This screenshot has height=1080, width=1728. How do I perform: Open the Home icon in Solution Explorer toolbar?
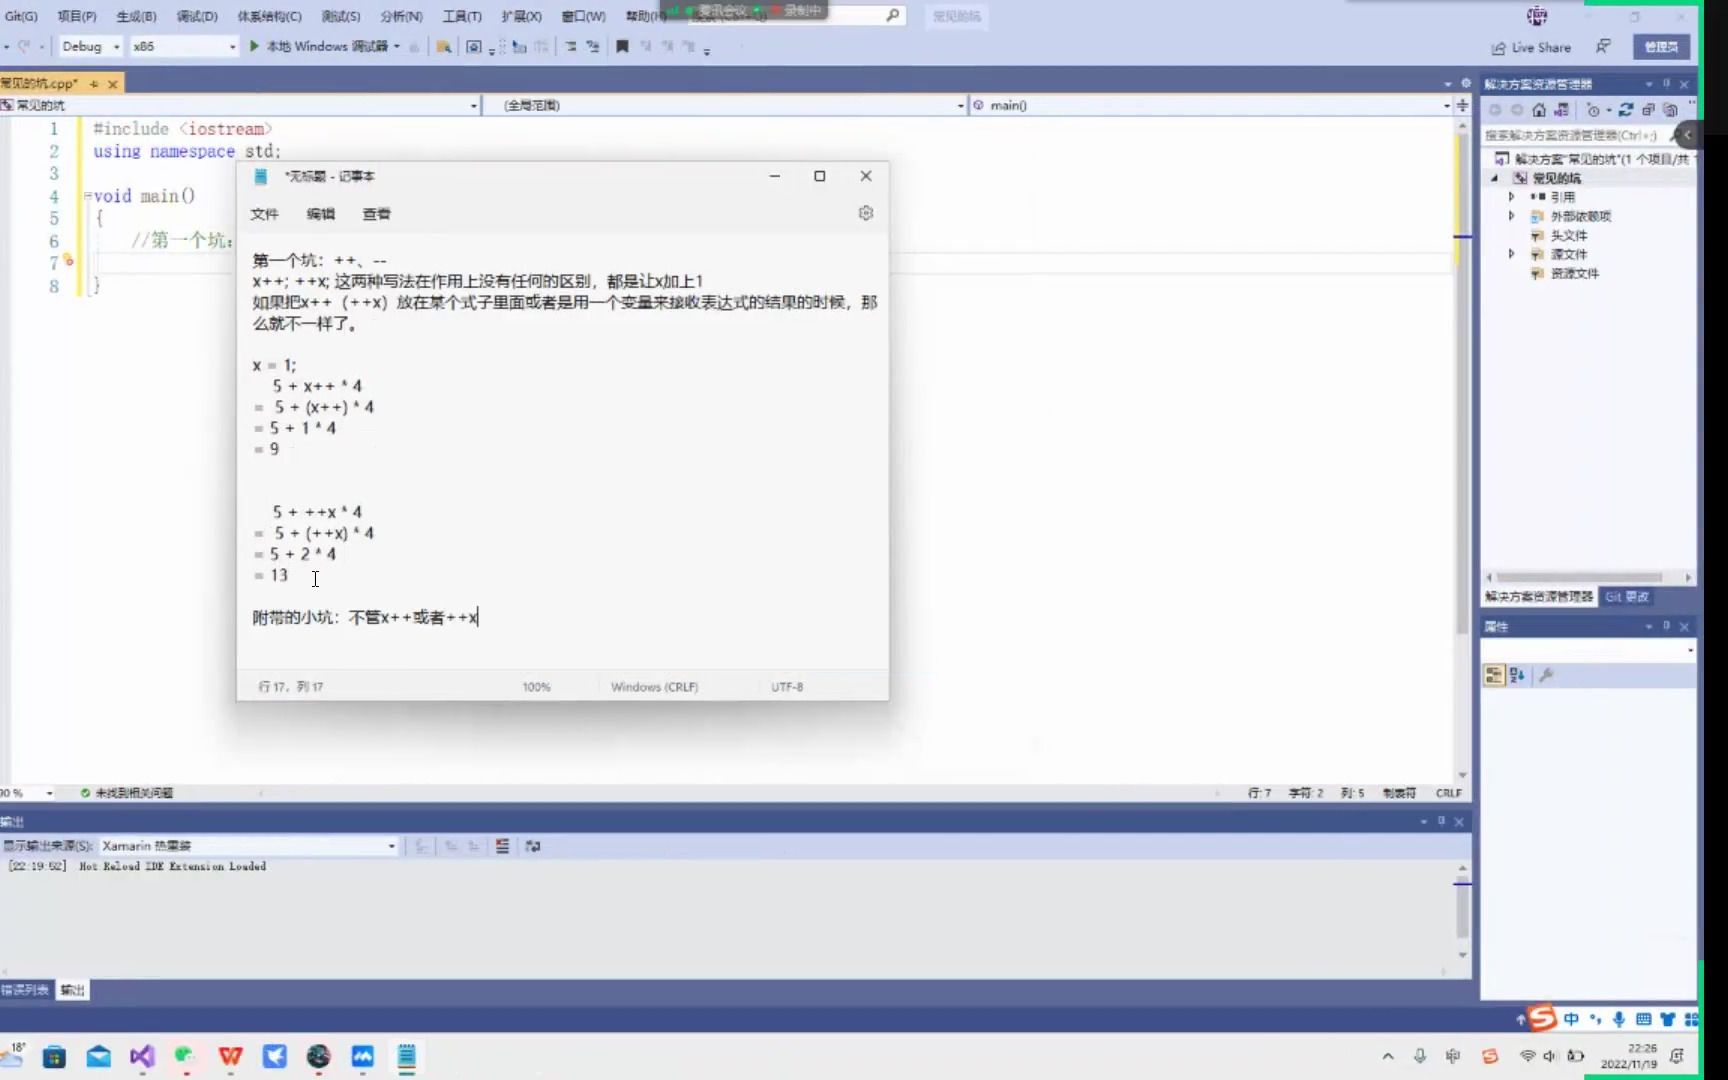[1539, 110]
